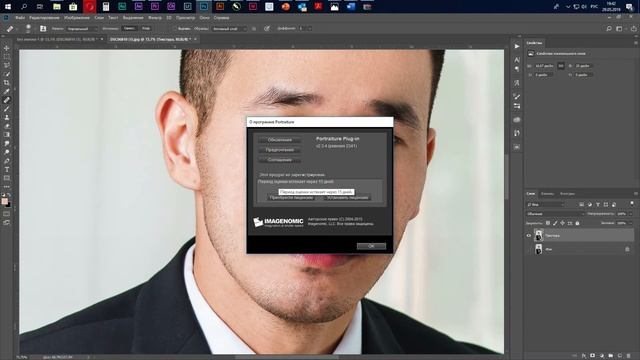
Task: Filter layers by type (T) icon
Action: point(598,204)
